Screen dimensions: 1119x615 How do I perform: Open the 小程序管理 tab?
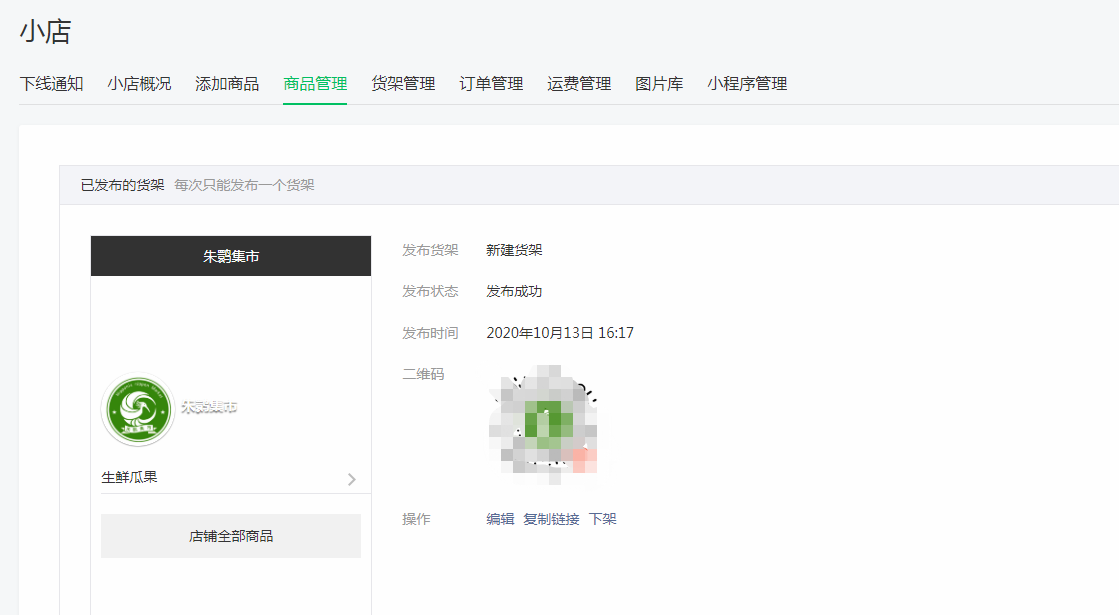pos(747,84)
